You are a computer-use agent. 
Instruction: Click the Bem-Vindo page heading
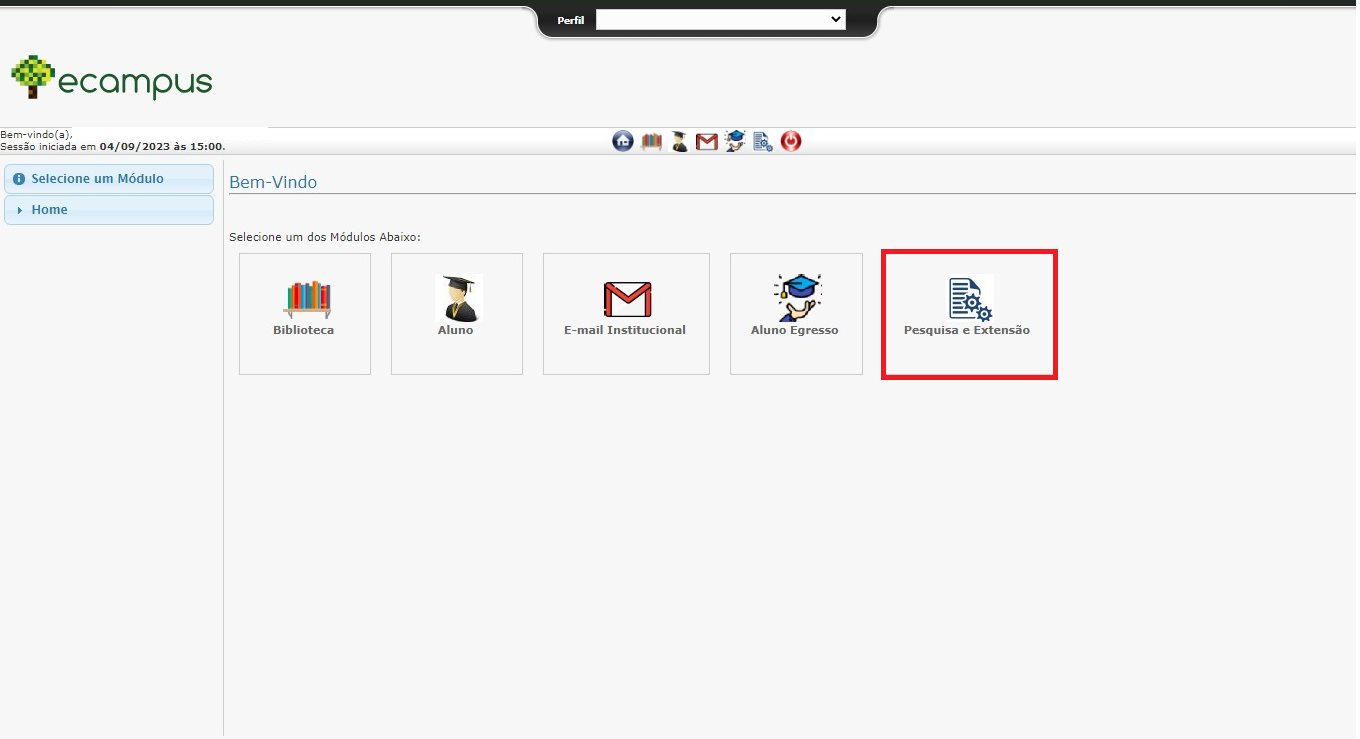pyautogui.click(x=273, y=182)
